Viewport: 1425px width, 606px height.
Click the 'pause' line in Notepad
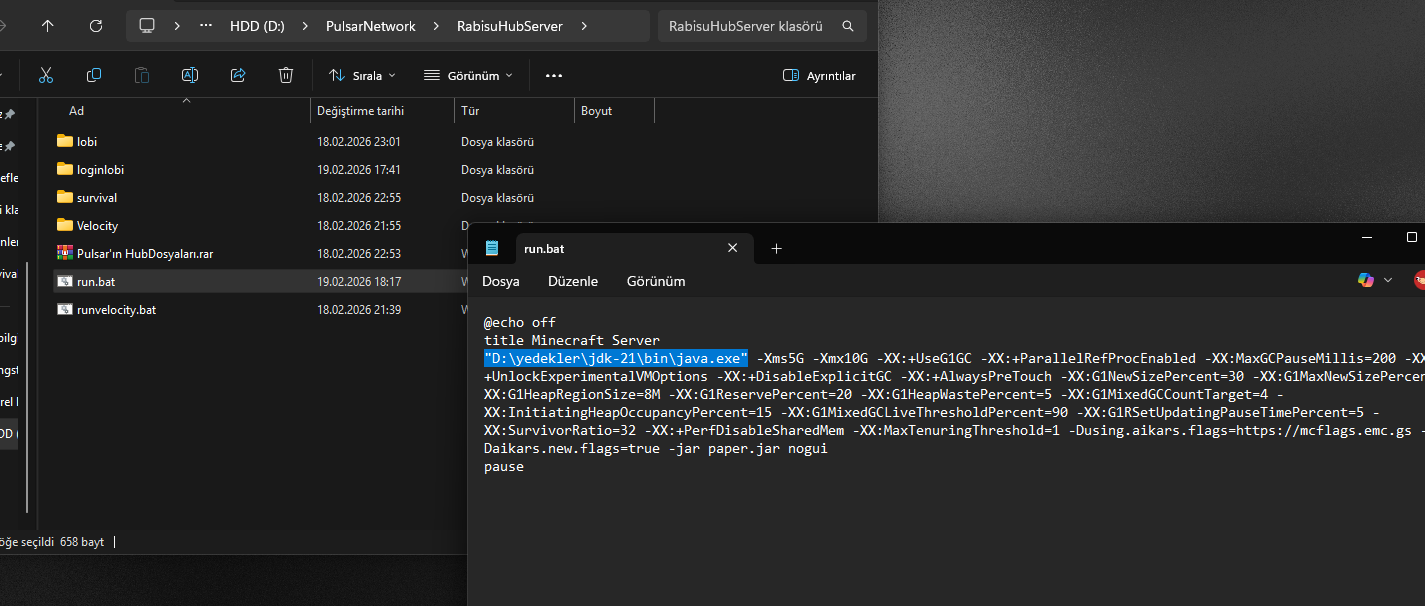click(503, 467)
